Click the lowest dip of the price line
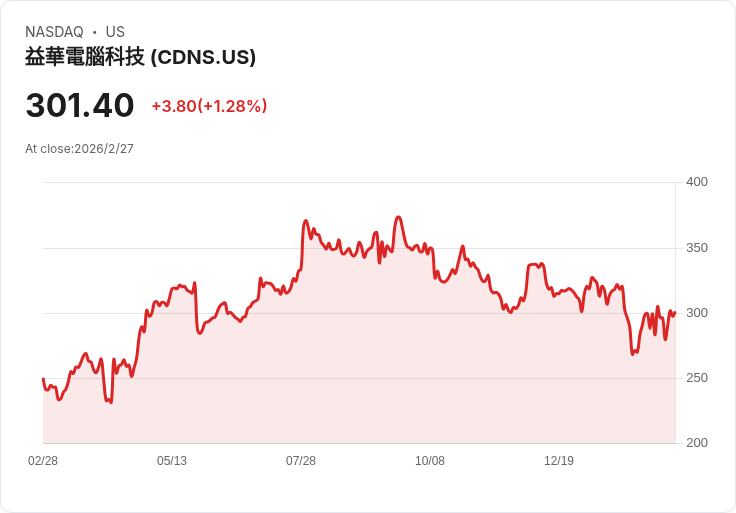This screenshot has width=736, height=513. [111, 402]
